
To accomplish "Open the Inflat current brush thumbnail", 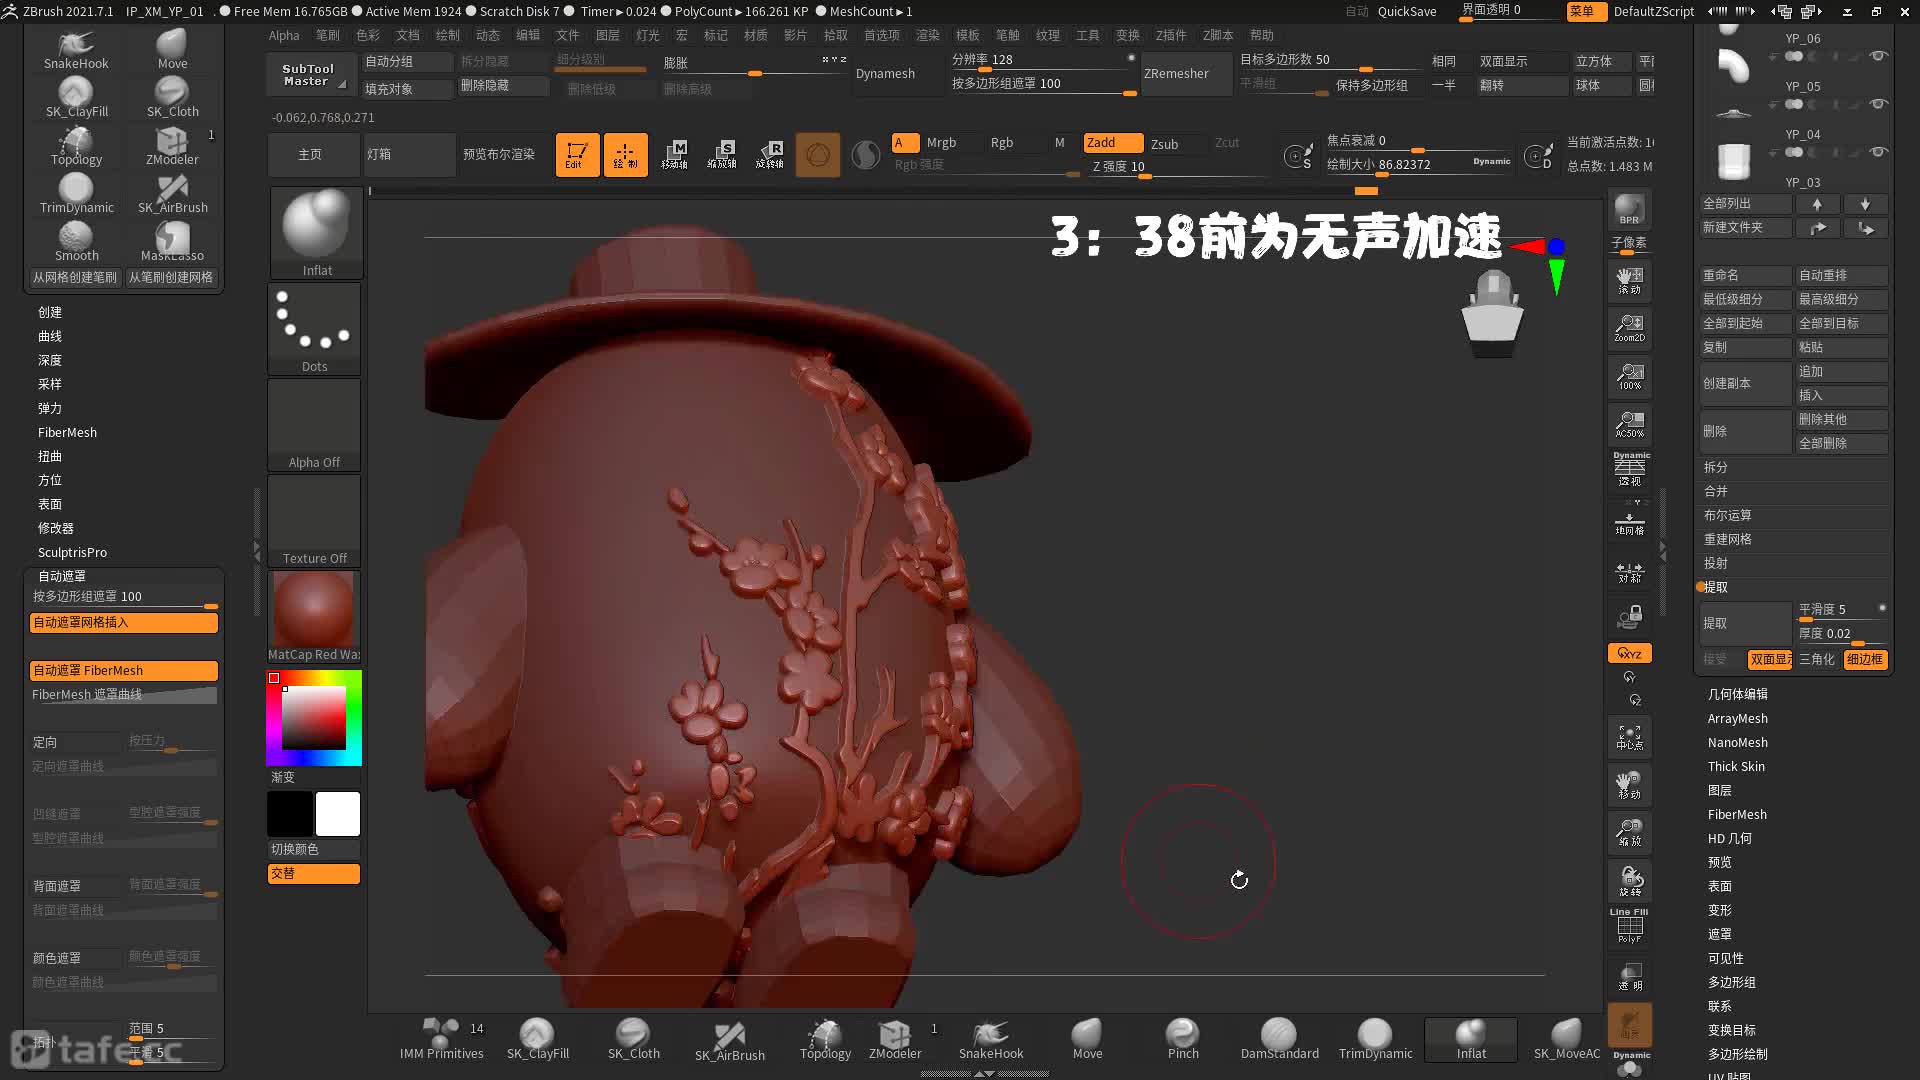I will 316,232.
